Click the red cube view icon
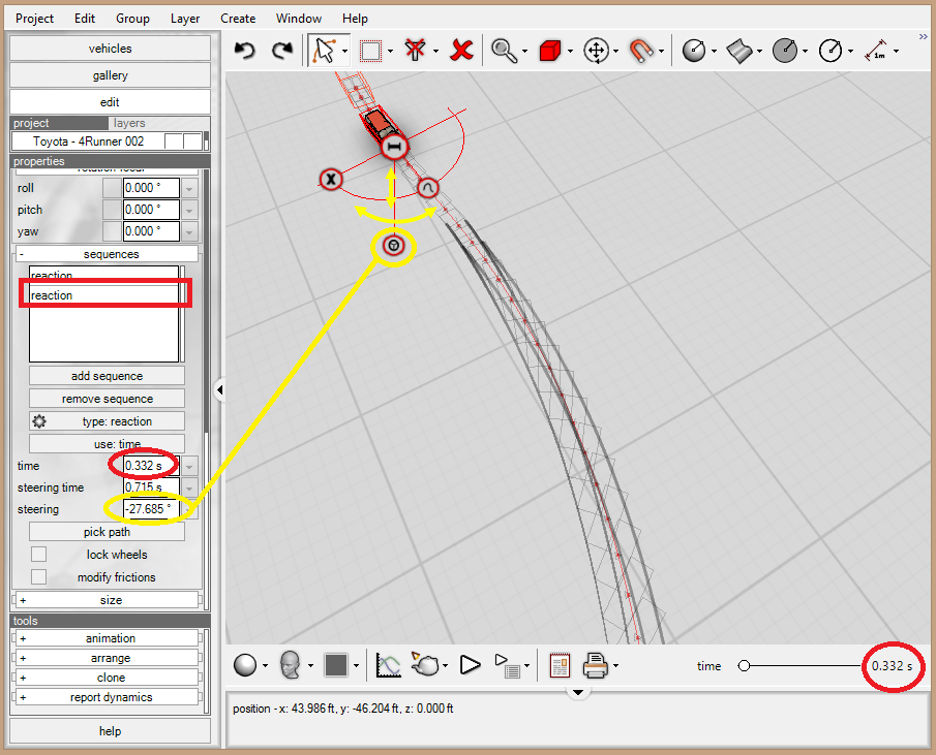 tap(550, 51)
